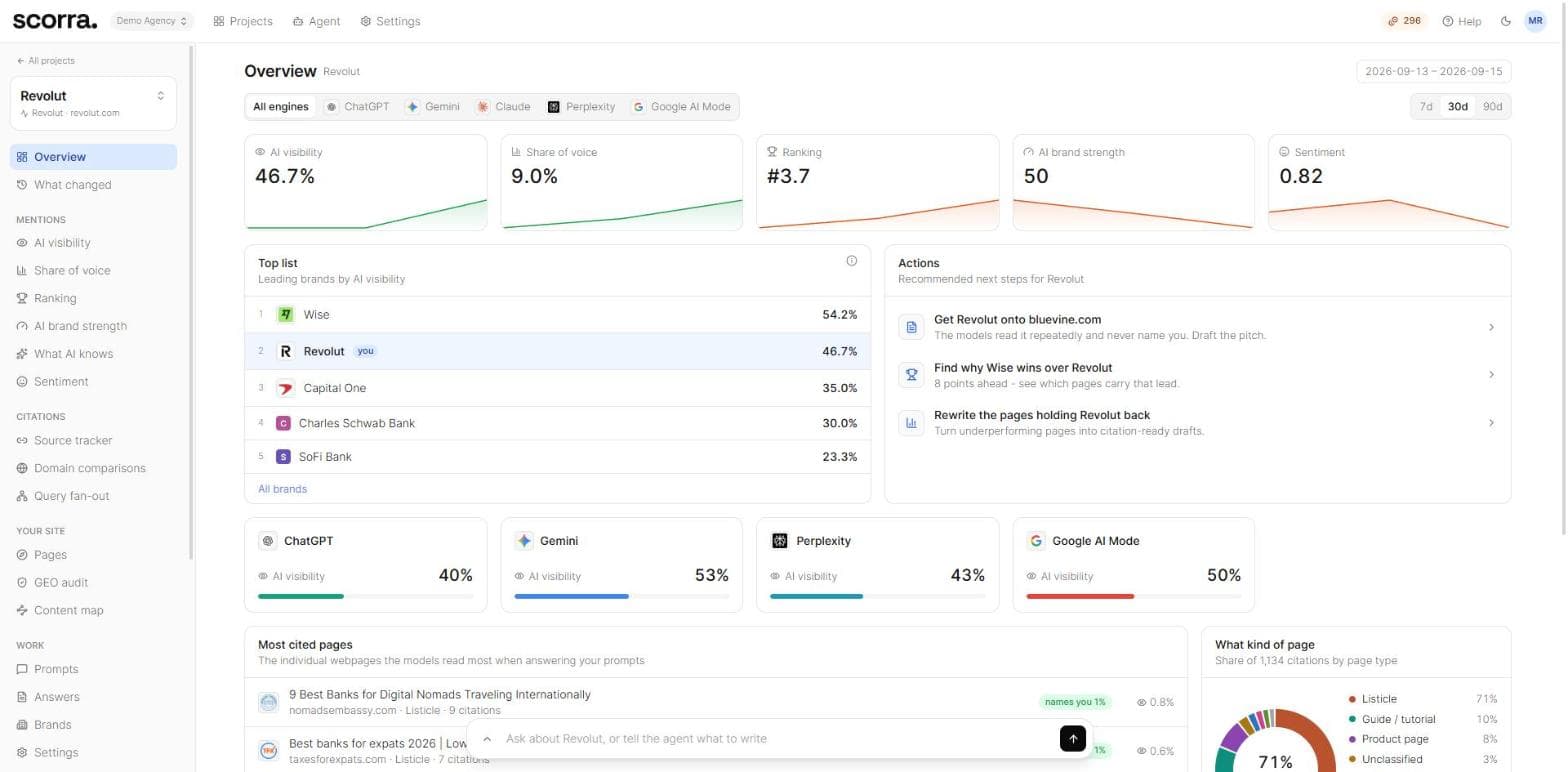Filter by Claude engine tab
1568x772 pixels.
coord(503,107)
